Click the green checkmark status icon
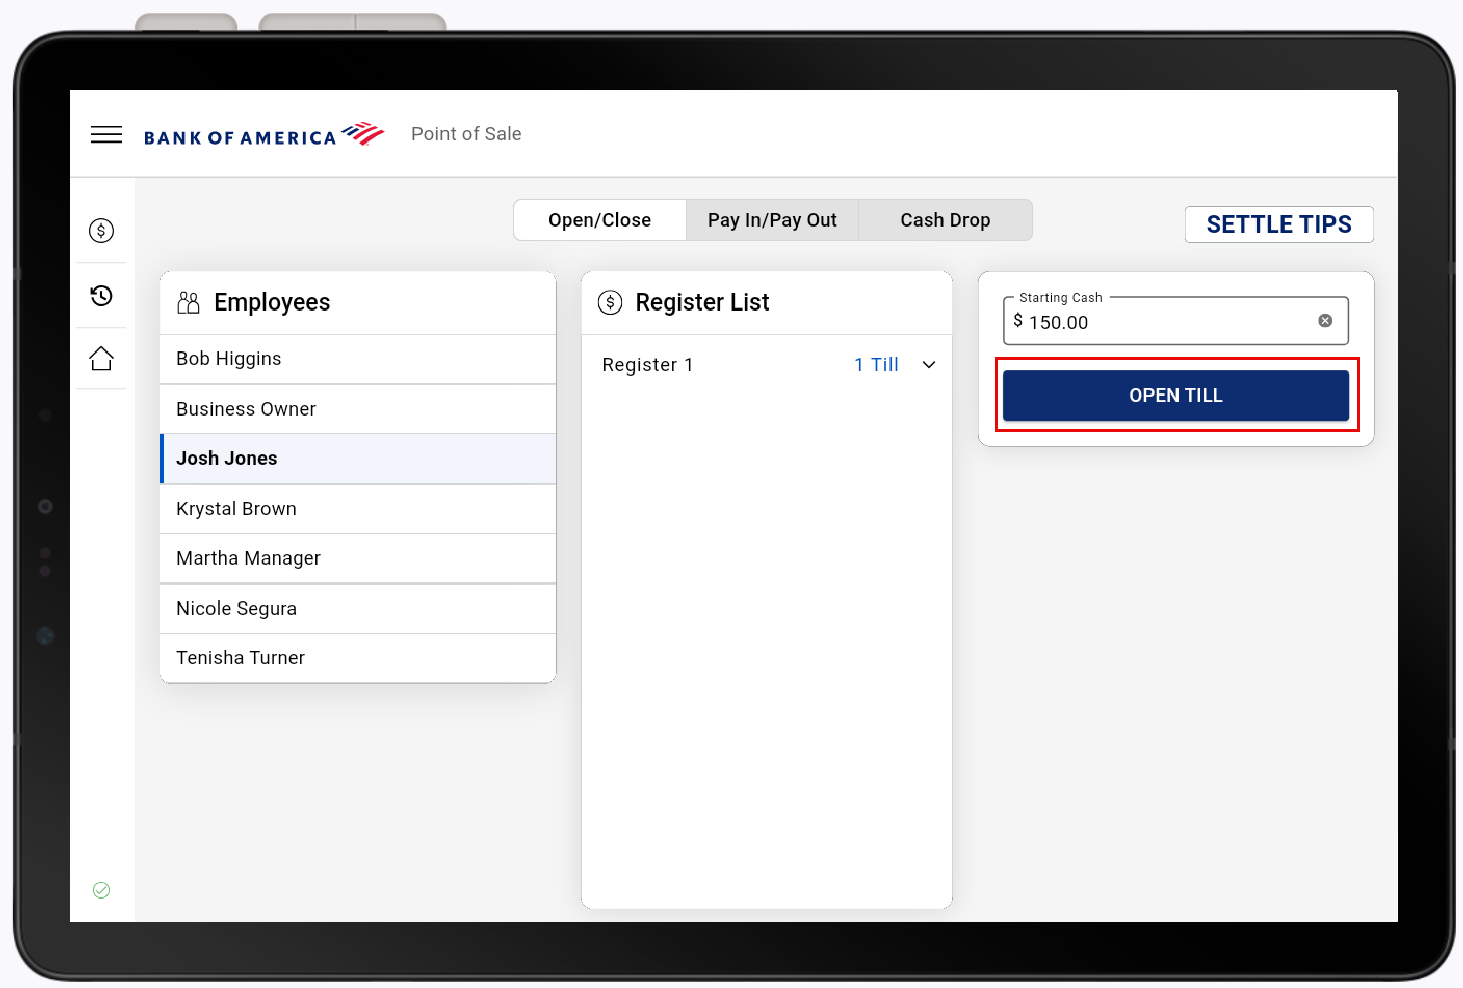The width and height of the screenshot is (1463, 988). (x=101, y=890)
